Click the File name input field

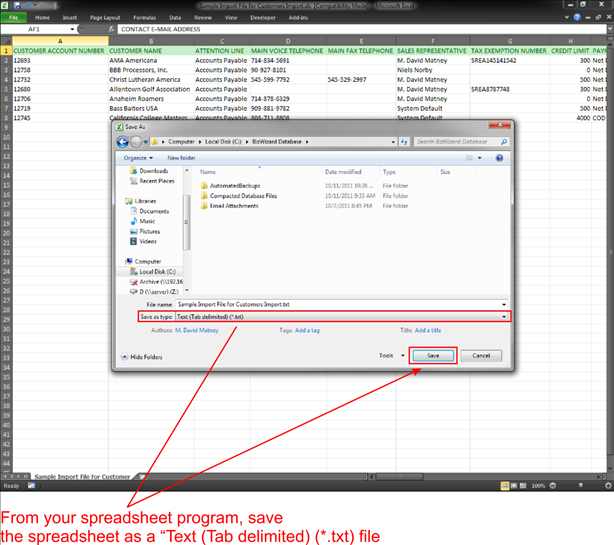point(338,304)
